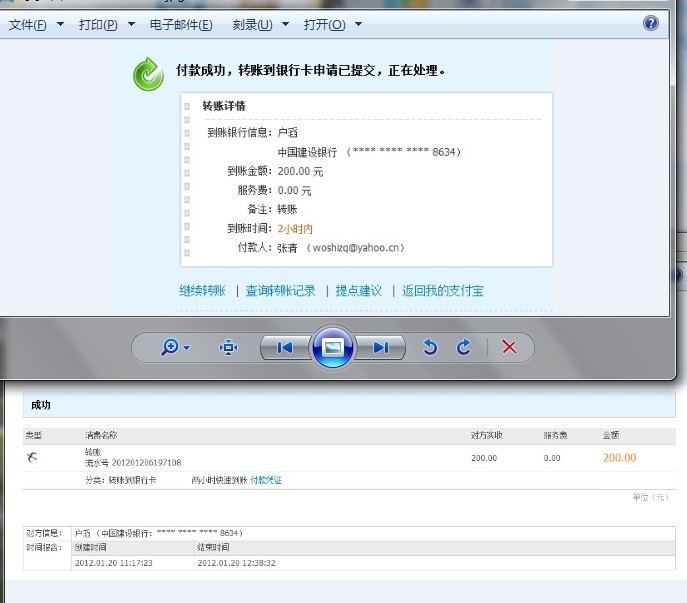Expand the 打开(O) dropdown arrow
The width and height of the screenshot is (687, 603).
(x=358, y=24)
